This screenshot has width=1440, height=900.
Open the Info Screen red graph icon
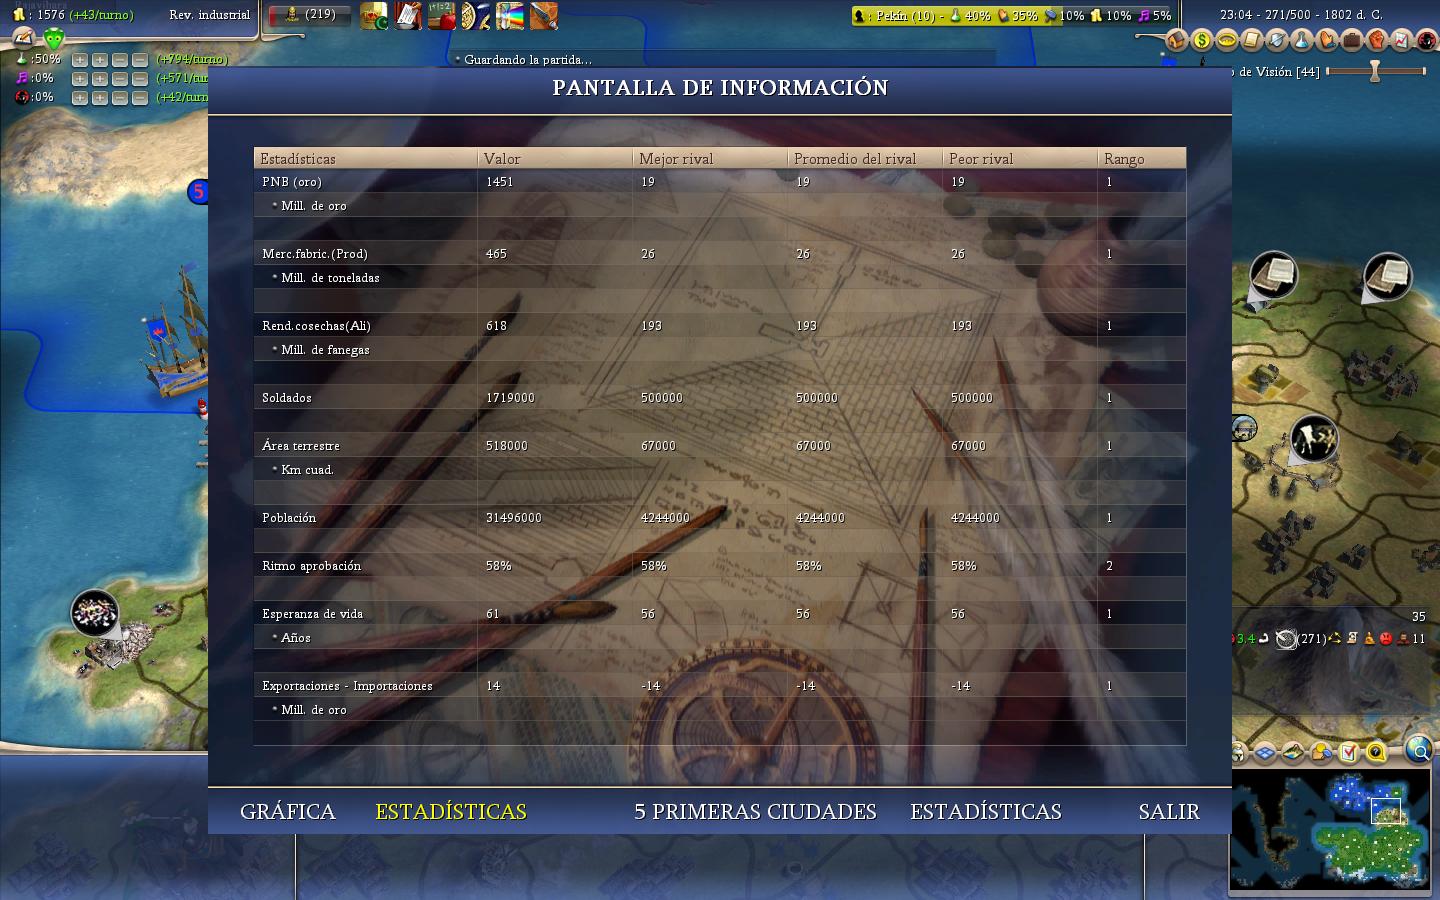tap(1402, 41)
